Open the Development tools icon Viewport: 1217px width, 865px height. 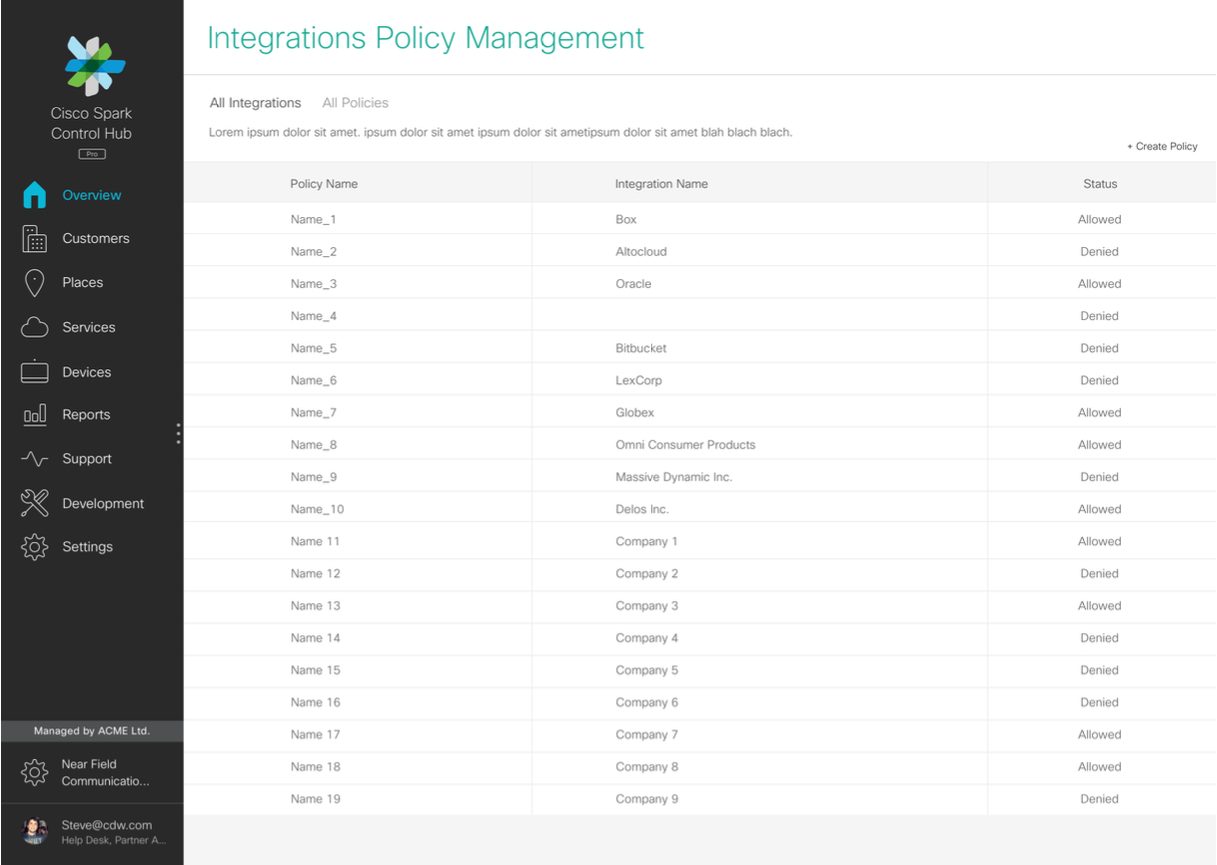(x=35, y=504)
